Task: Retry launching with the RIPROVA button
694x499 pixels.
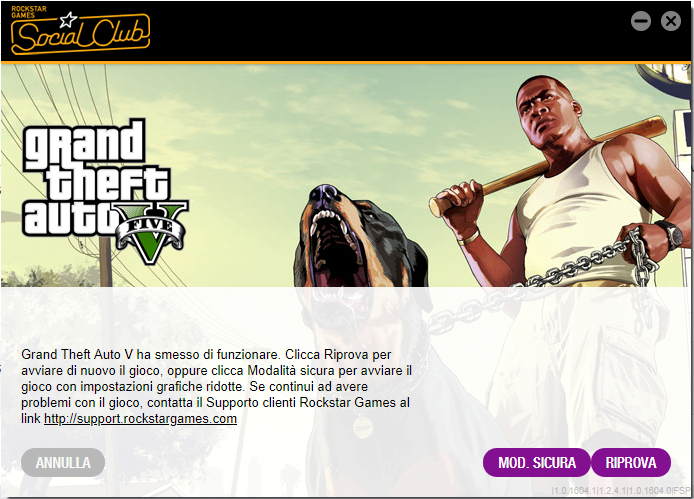Action: point(631,463)
